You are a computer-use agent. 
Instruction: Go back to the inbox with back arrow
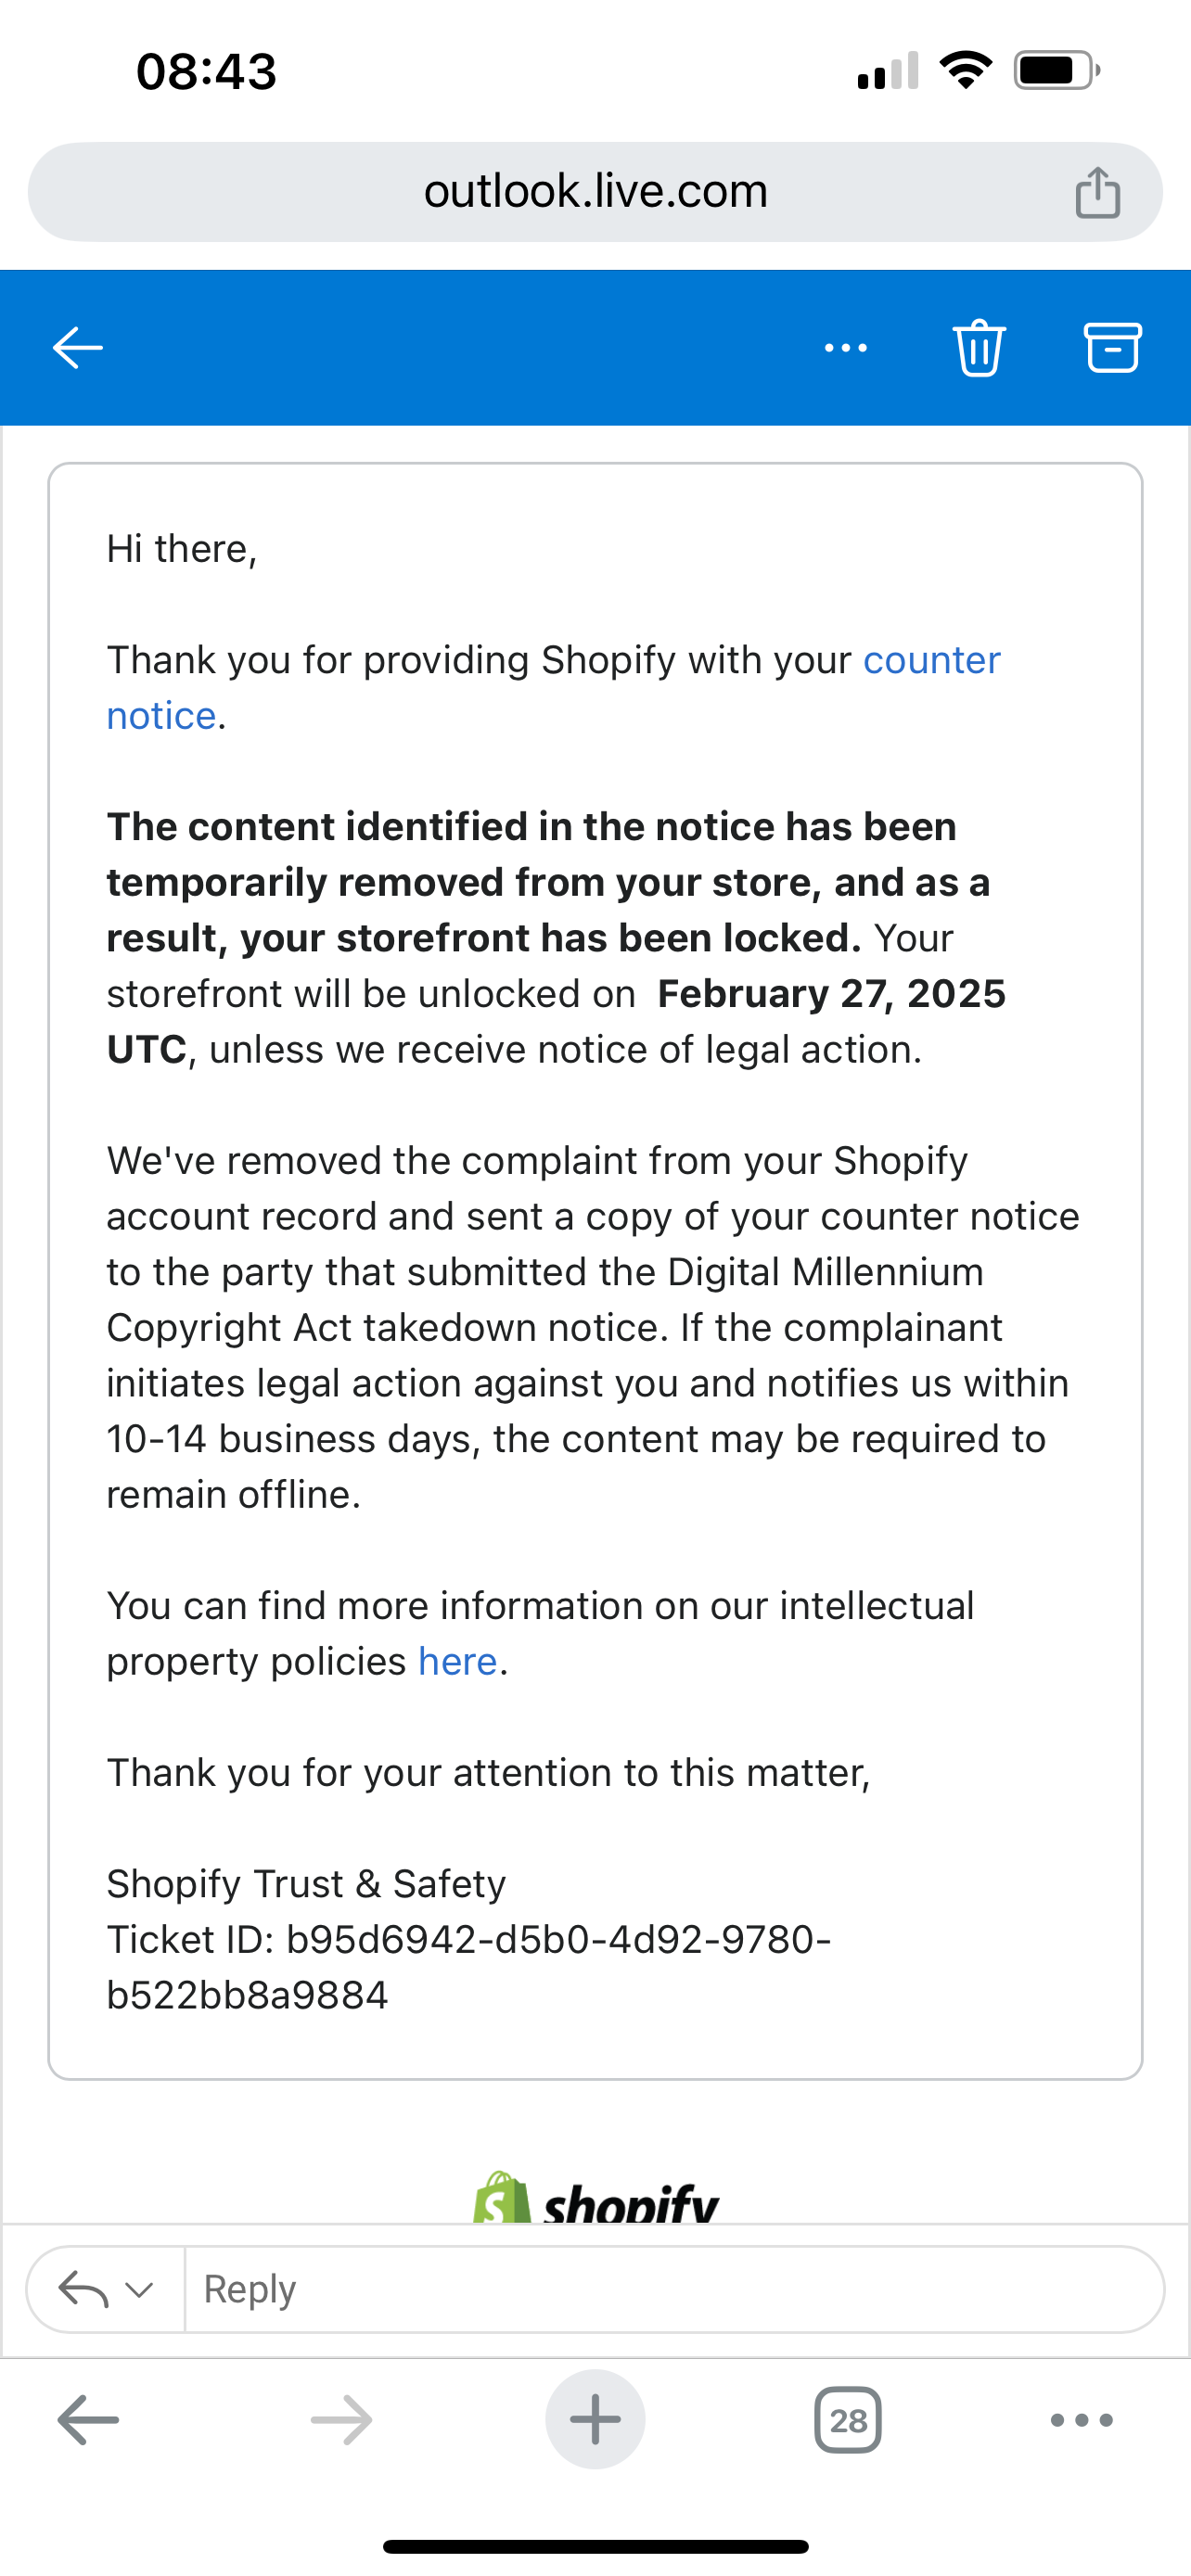(78, 348)
